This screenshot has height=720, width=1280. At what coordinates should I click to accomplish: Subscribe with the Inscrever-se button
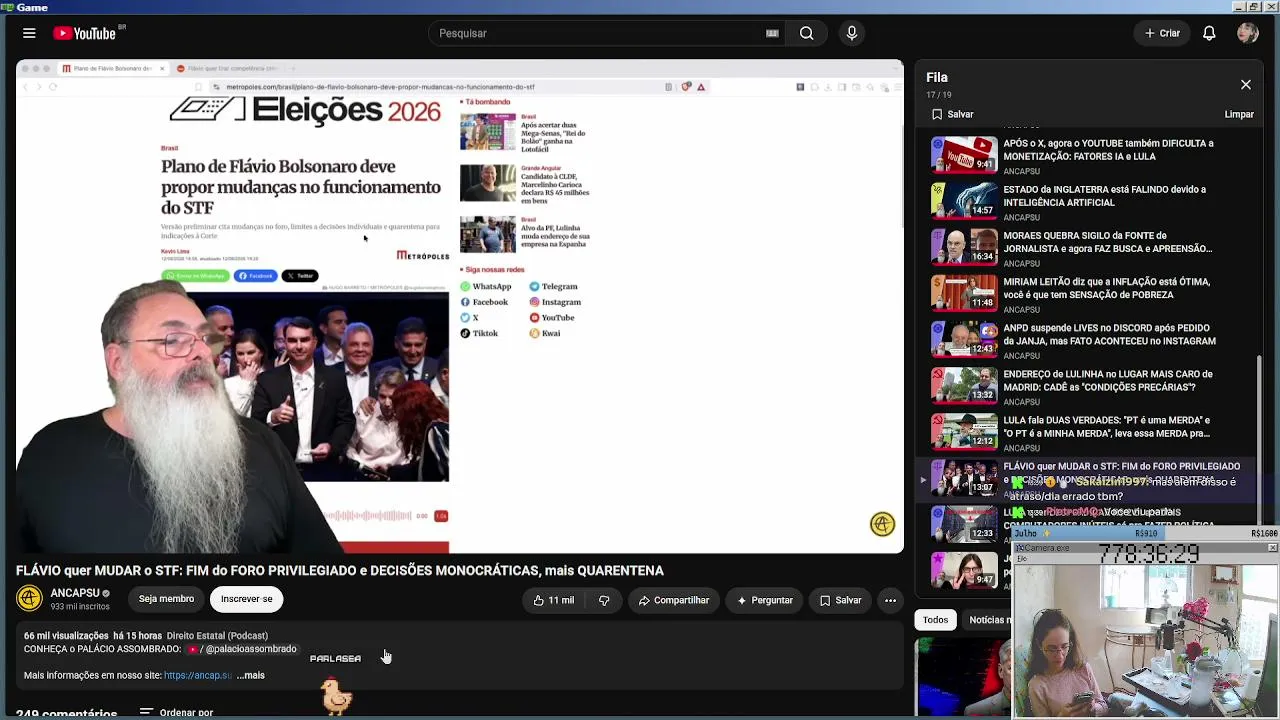246,599
